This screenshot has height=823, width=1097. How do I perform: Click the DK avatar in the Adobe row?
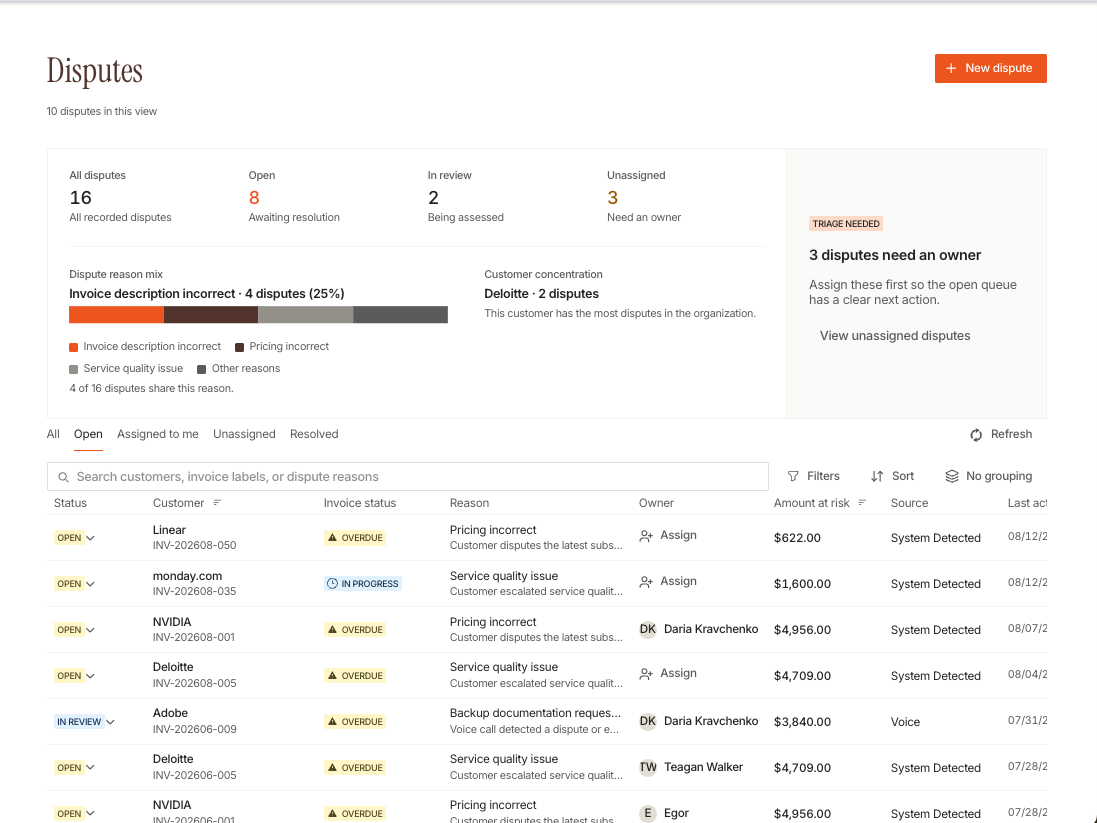[x=648, y=721]
